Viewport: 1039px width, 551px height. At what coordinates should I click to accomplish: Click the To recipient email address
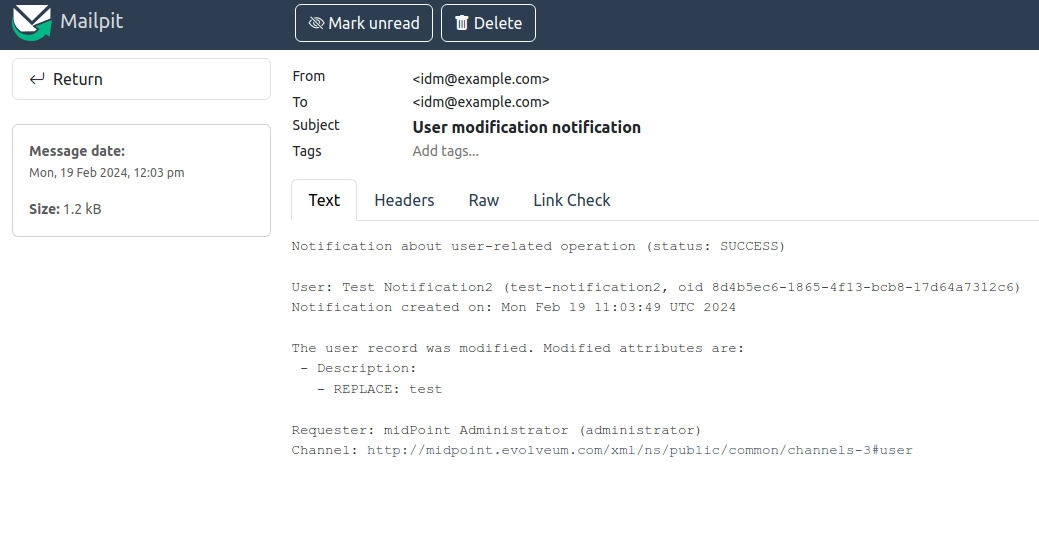[x=481, y=102]
